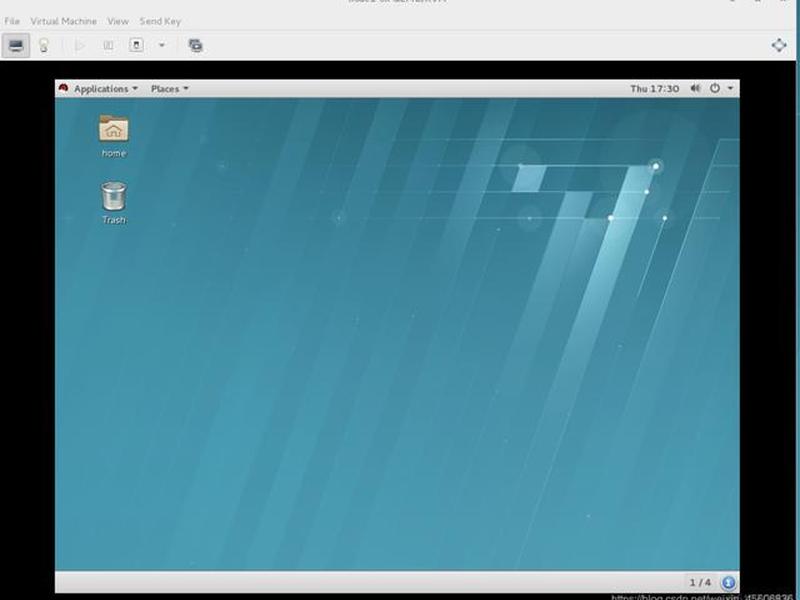Click the "home" icon label

click(114, 153)
